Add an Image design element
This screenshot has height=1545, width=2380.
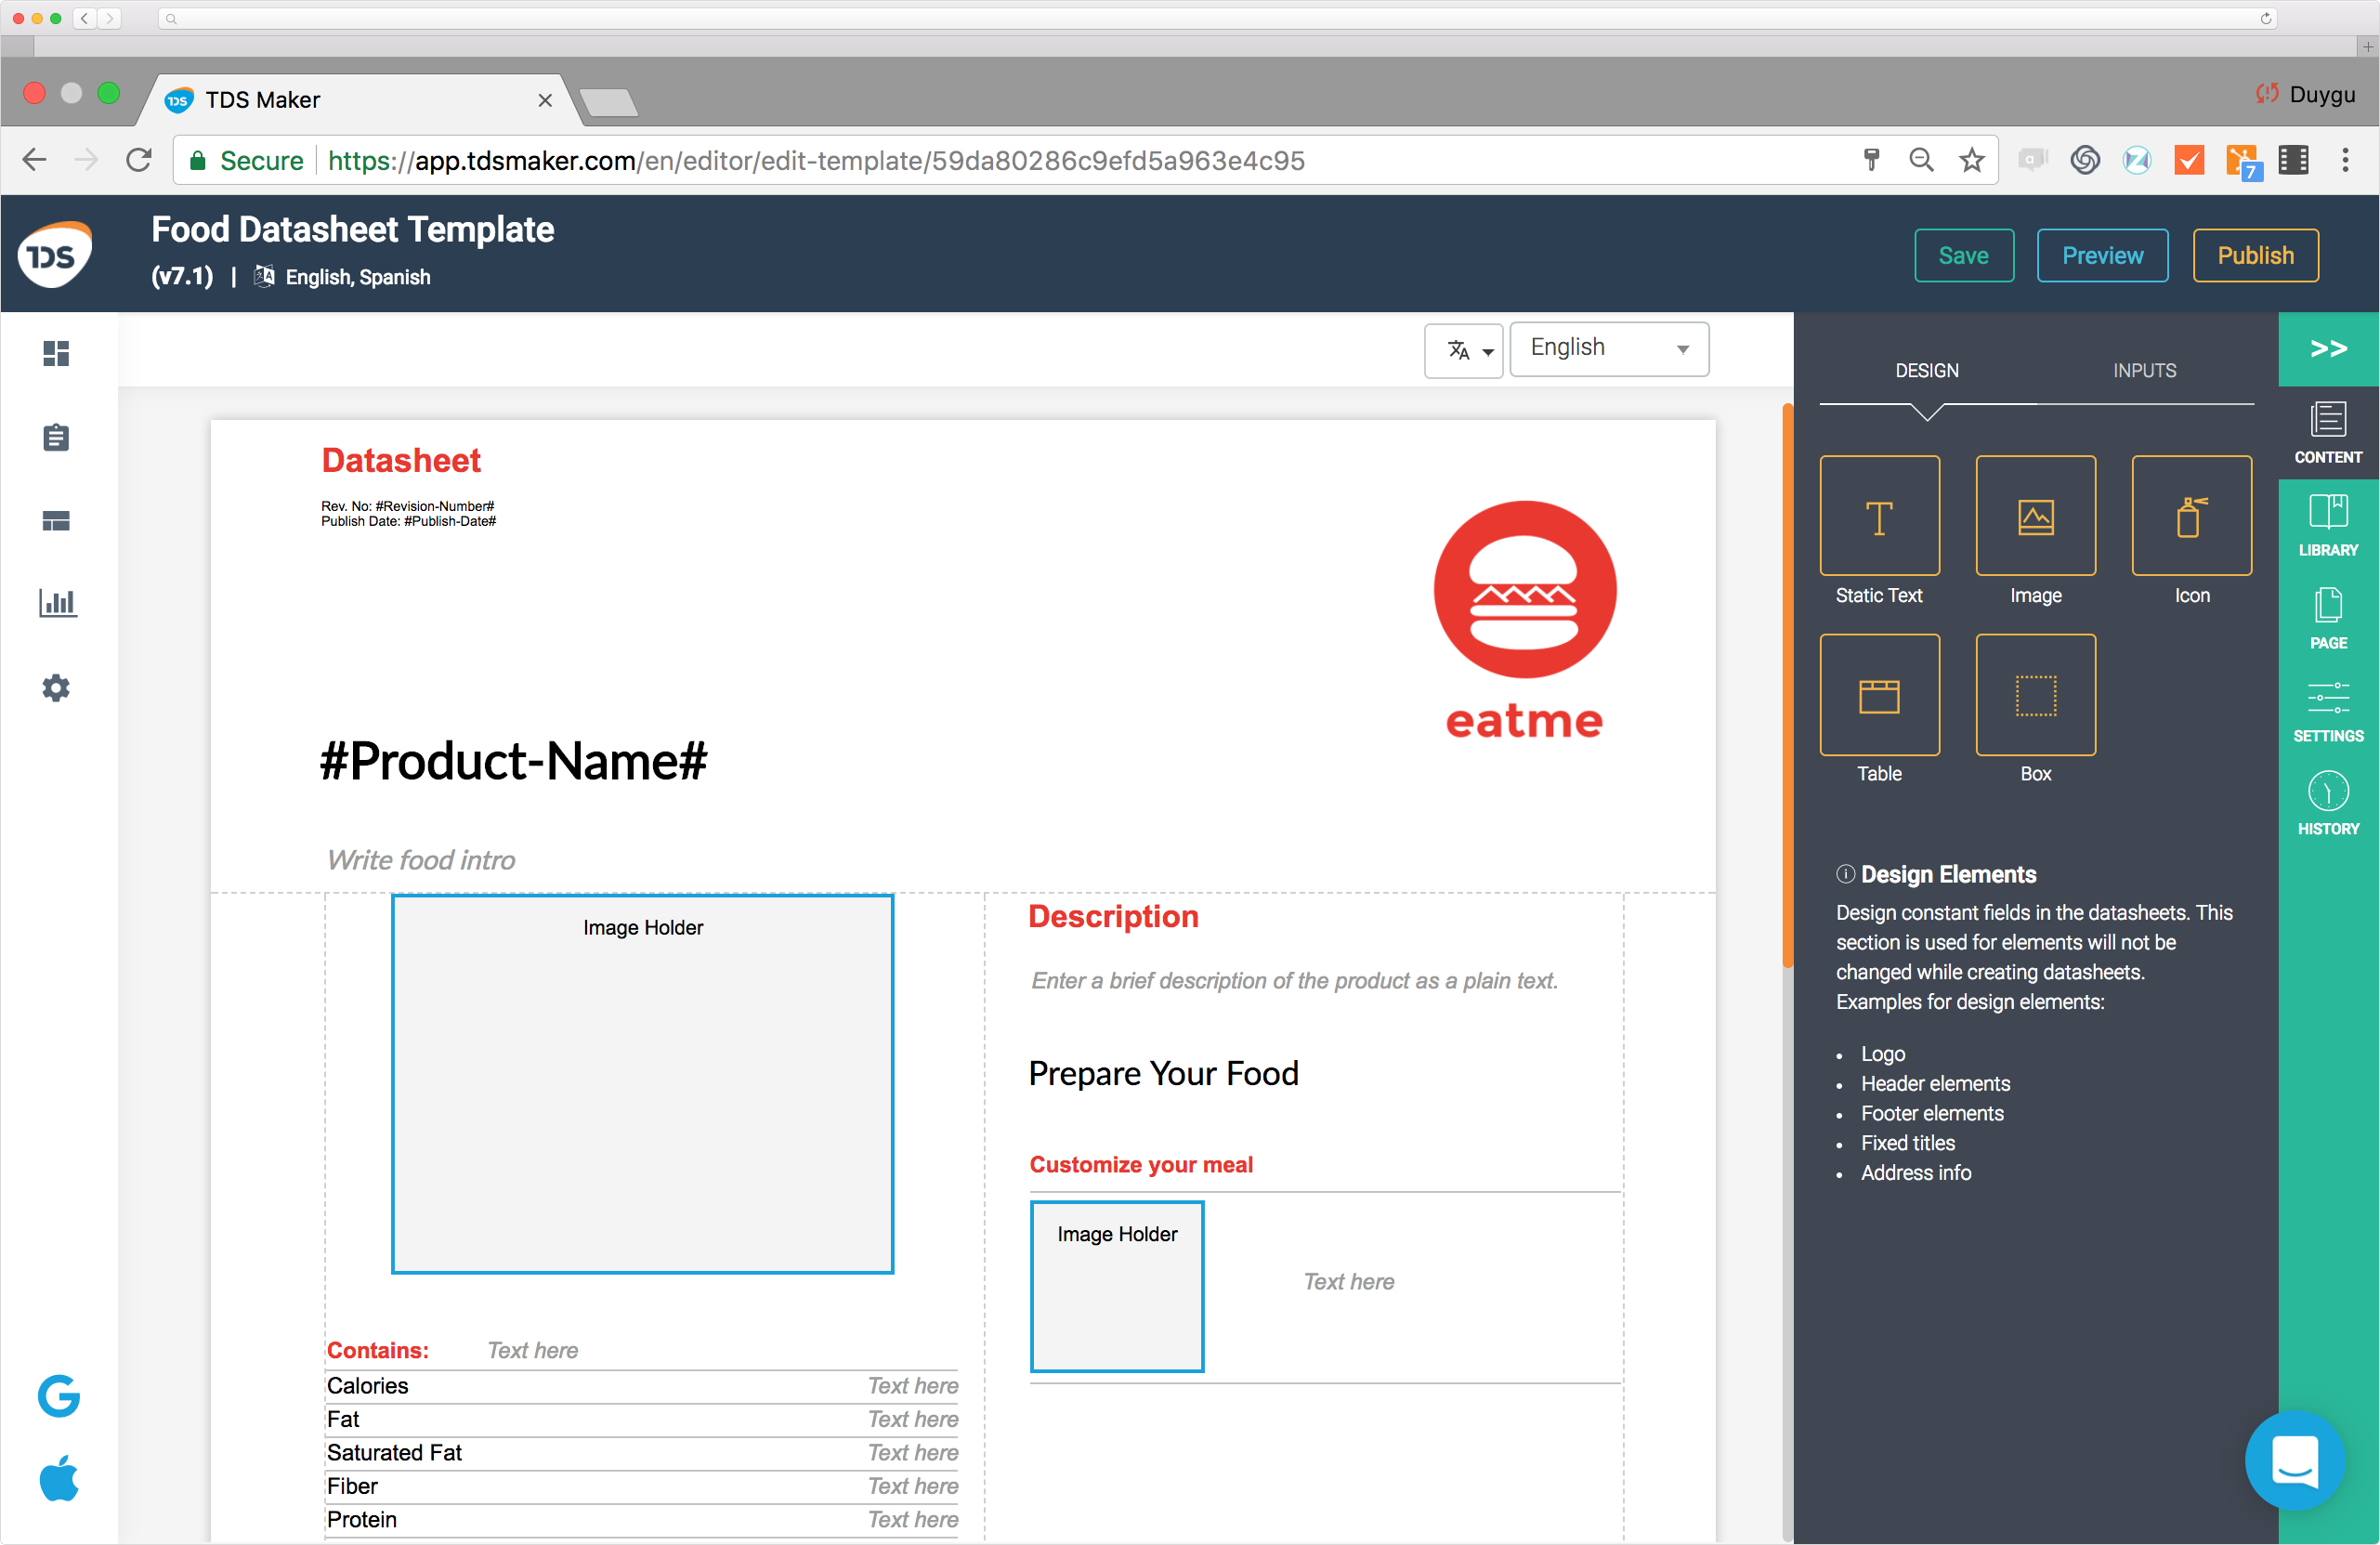coord(2035,516)
